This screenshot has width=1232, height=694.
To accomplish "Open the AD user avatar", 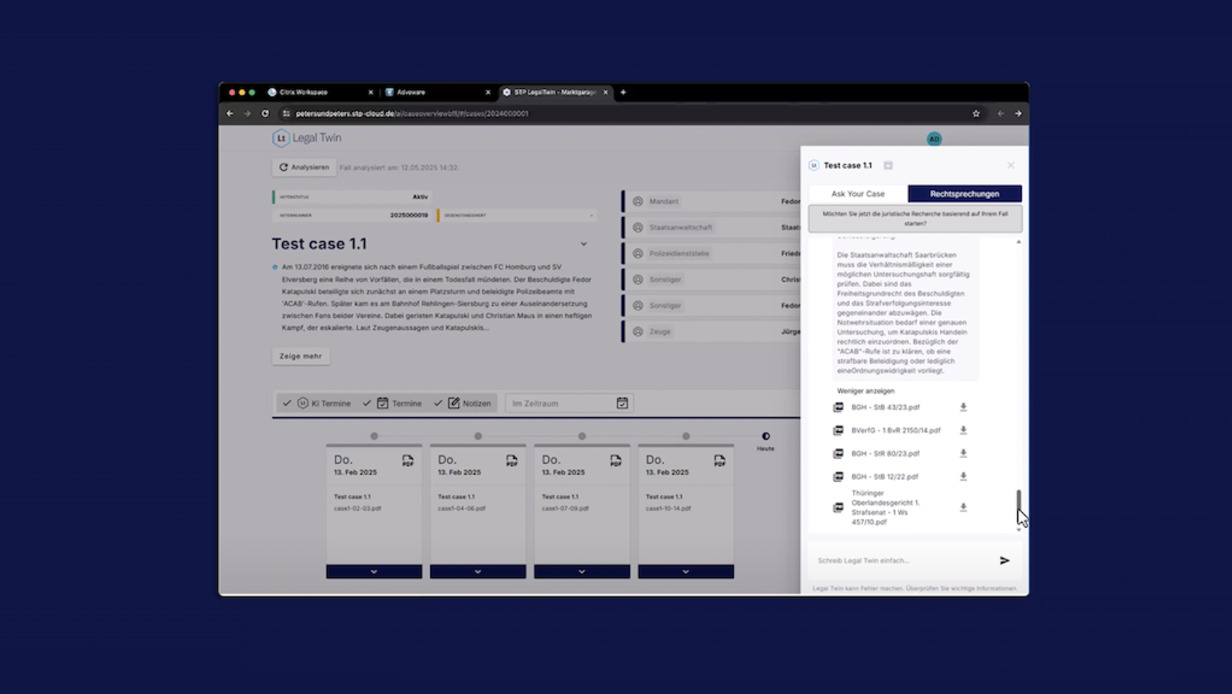I will point(934,139).
